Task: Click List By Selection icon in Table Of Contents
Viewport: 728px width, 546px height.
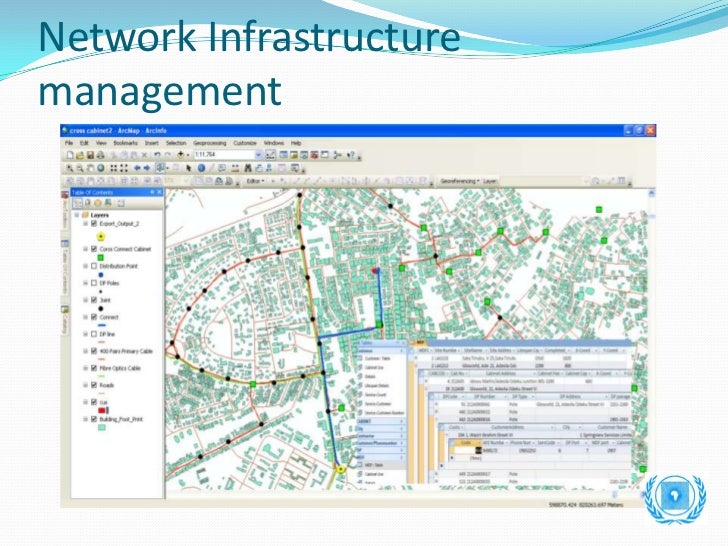Action: tap(108, 203)
